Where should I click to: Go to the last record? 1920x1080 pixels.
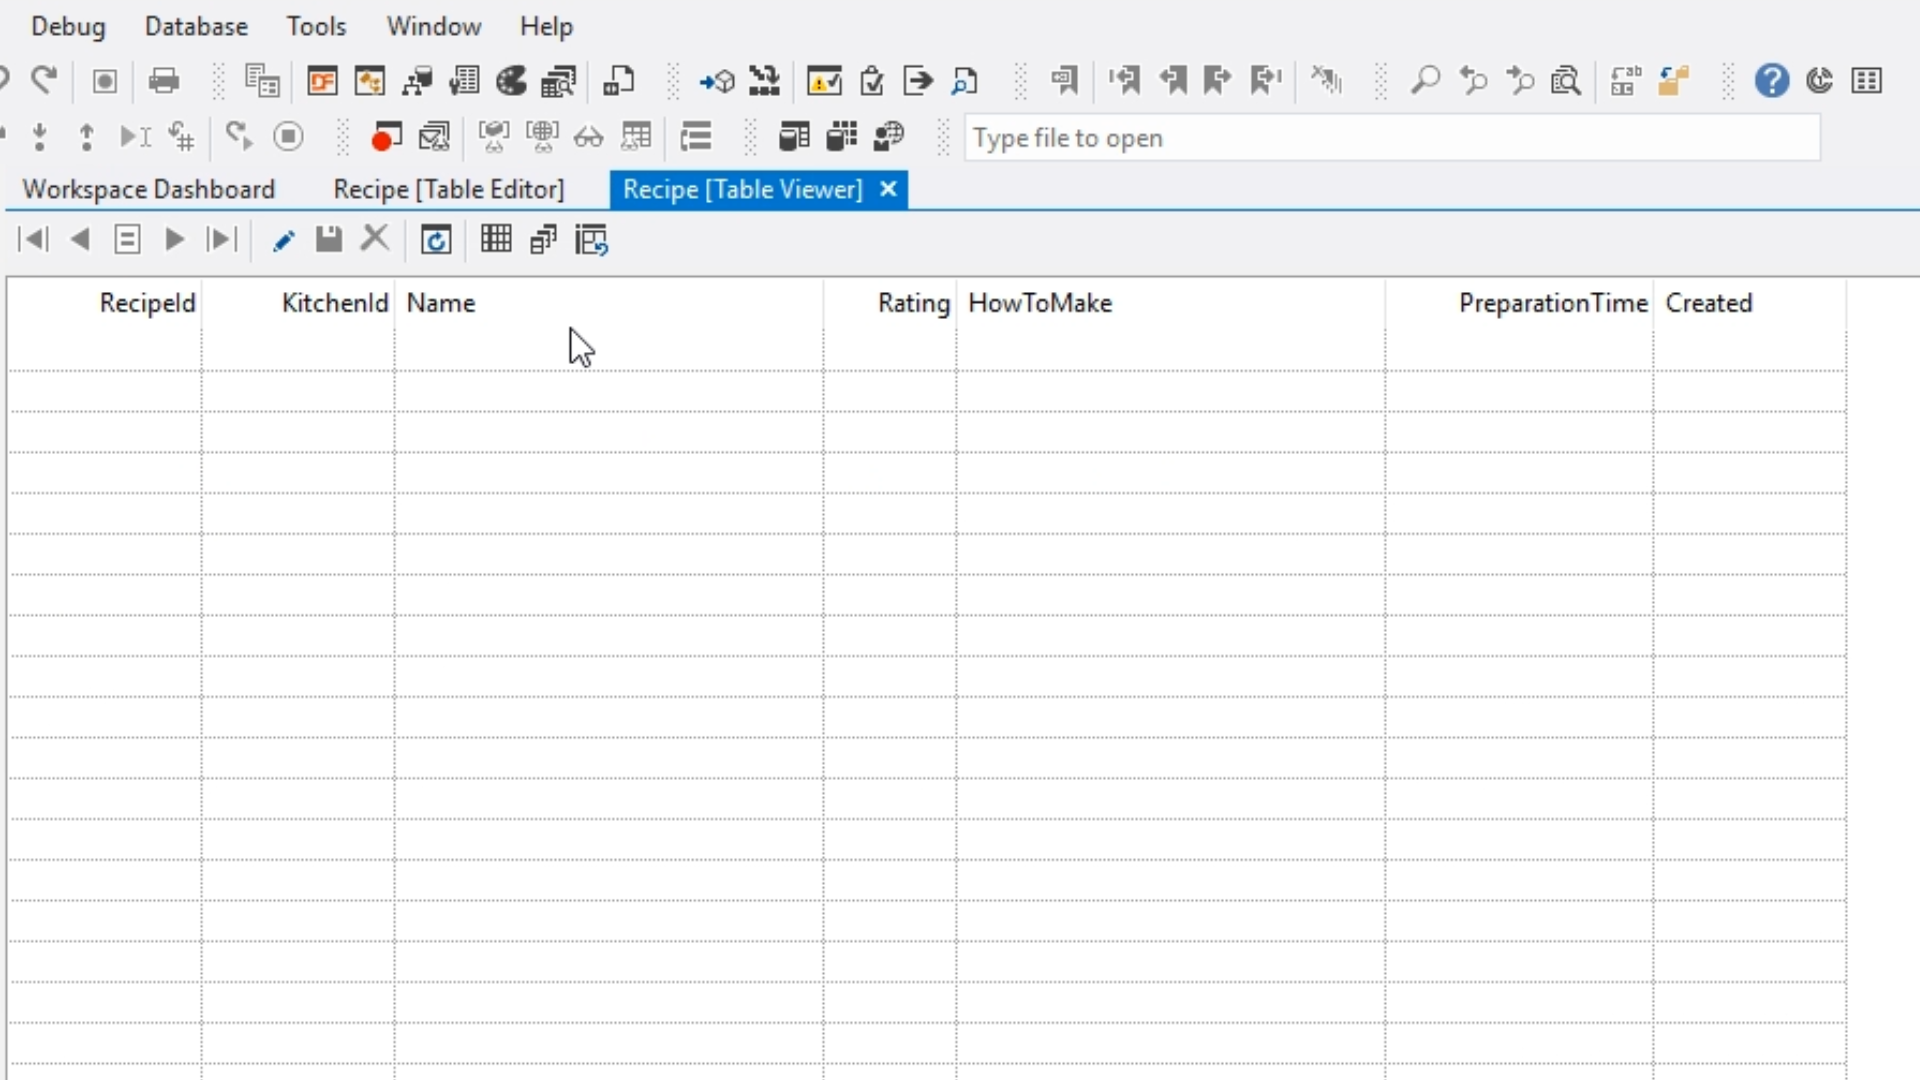pos(221,239)
